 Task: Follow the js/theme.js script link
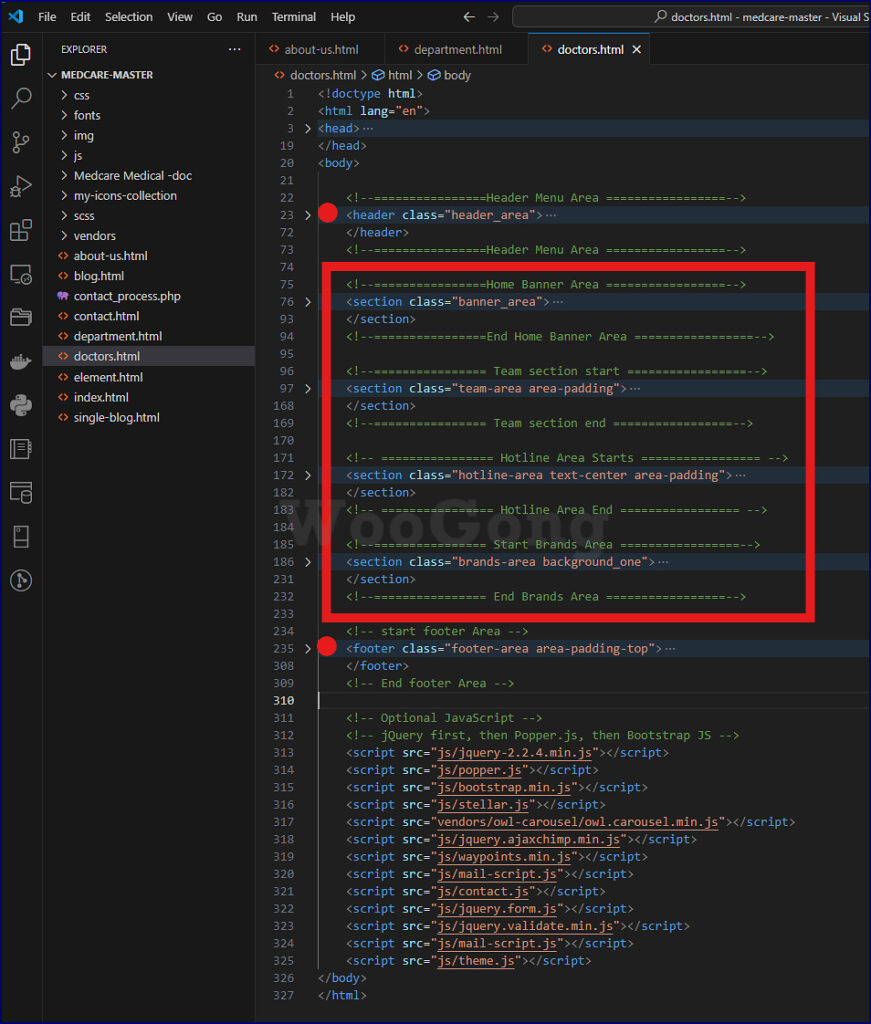pyautogui.click(x=476, y=961)
